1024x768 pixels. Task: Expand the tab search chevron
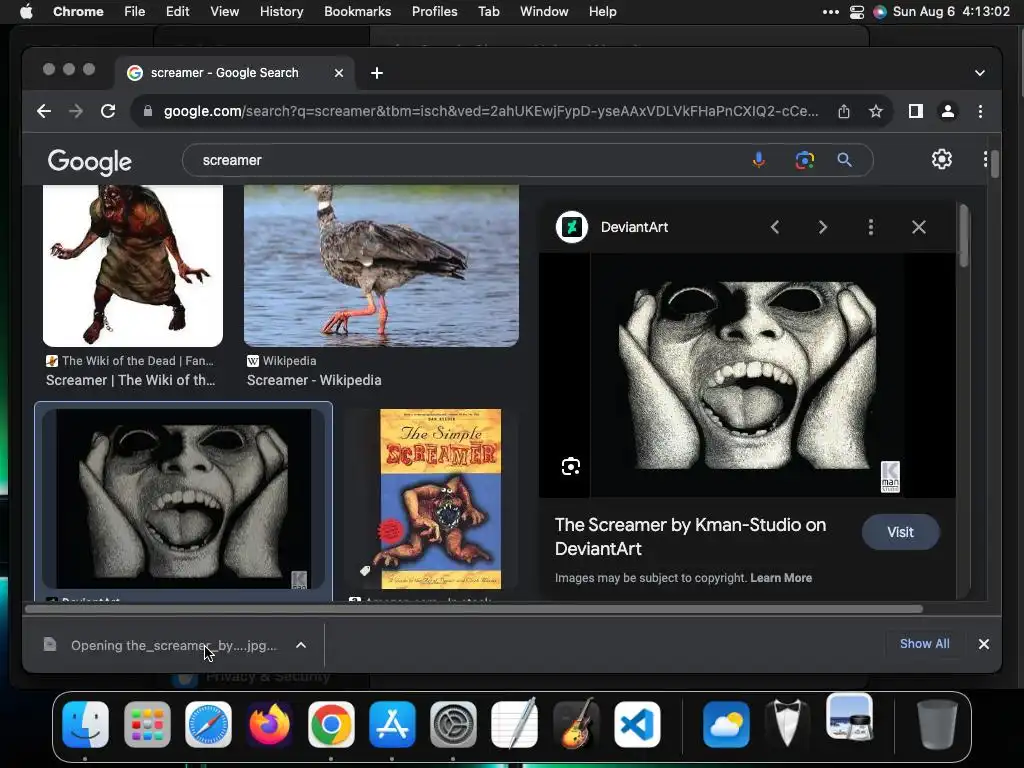click(980, 73)
